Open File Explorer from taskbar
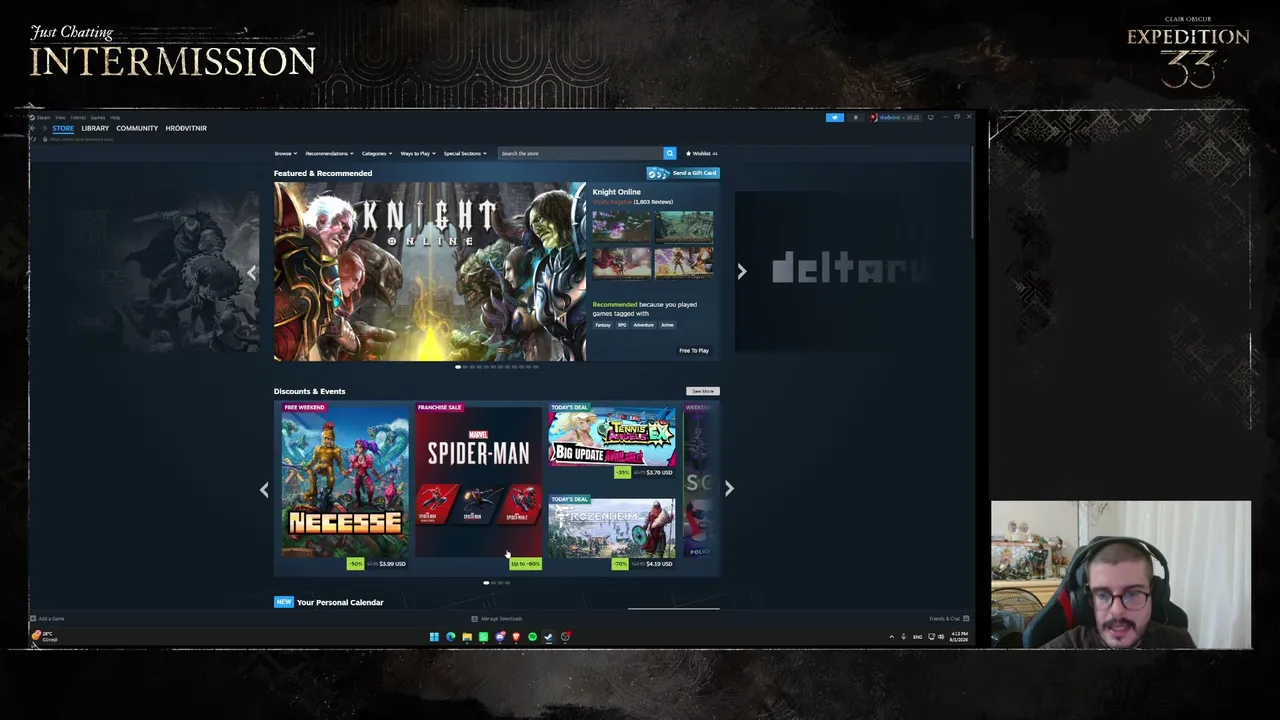 pos(467,637)
